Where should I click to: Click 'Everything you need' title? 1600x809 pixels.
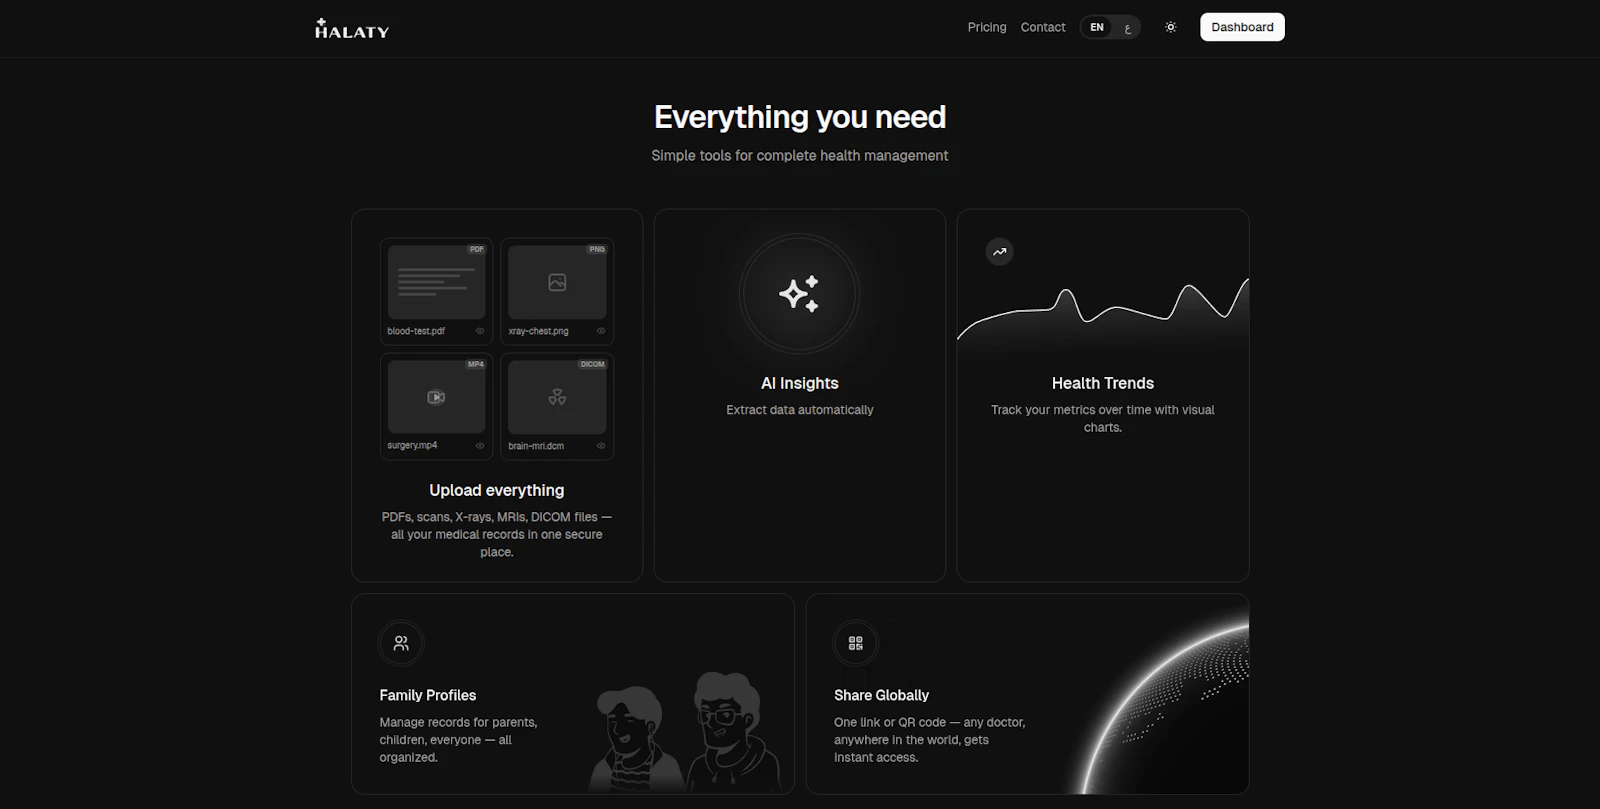pos(800,117)
